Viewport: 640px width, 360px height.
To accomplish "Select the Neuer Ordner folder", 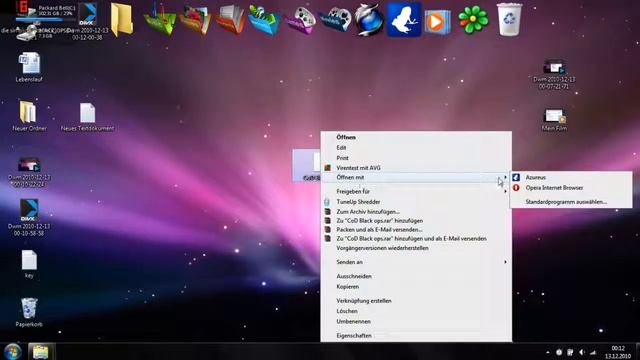I will coord(29,116).
